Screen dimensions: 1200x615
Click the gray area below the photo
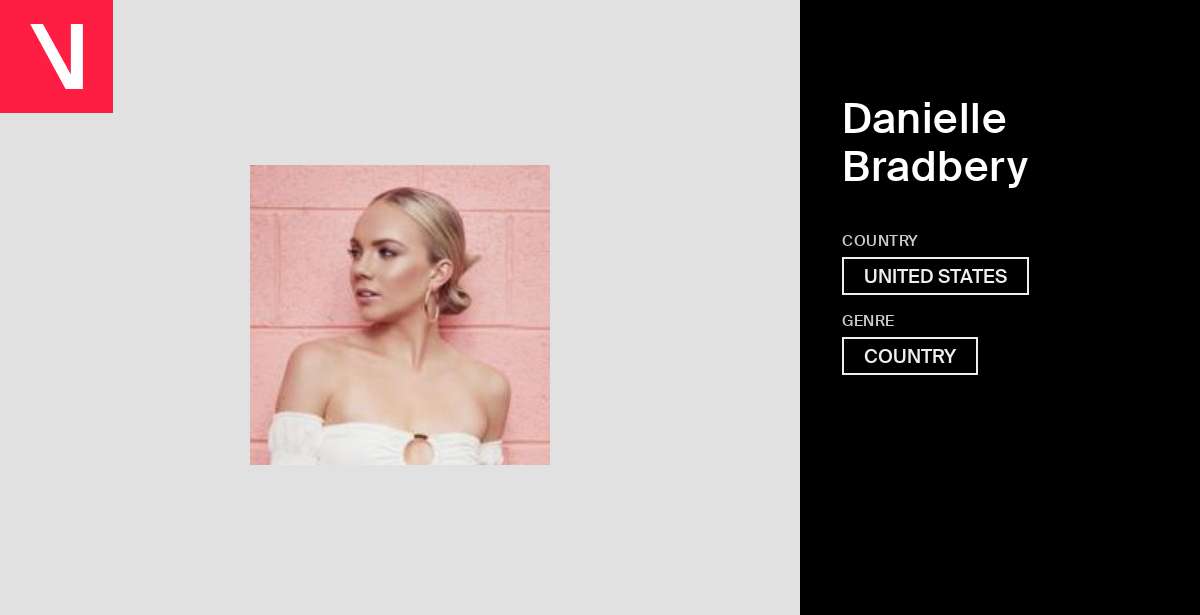[400, 540]
